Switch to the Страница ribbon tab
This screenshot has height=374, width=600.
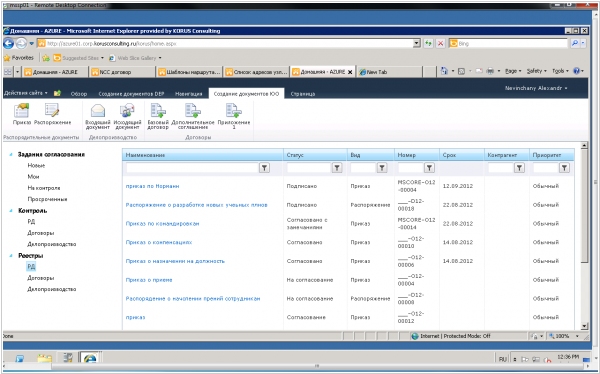click(x=303, y=94)
